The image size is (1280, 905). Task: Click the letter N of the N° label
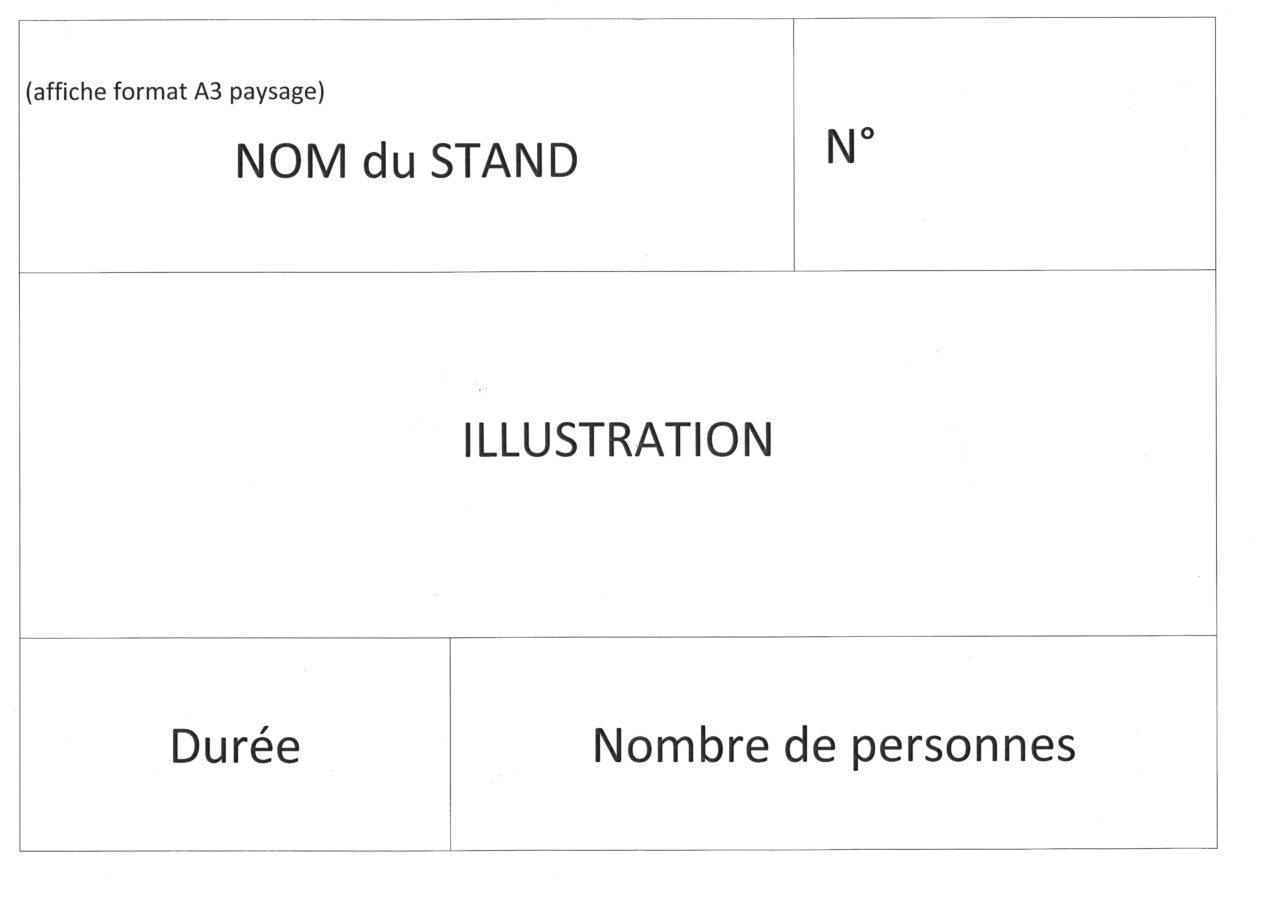[x=841, y=148]
